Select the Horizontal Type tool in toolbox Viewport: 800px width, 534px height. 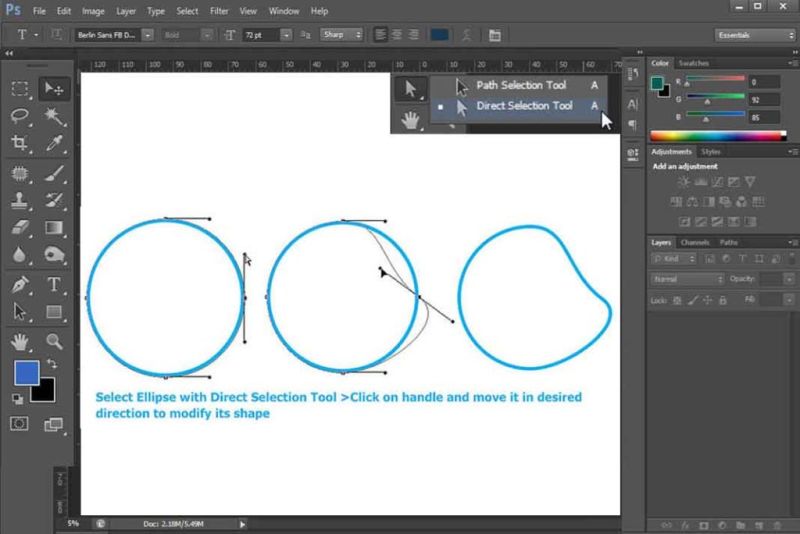click(54, 285)
